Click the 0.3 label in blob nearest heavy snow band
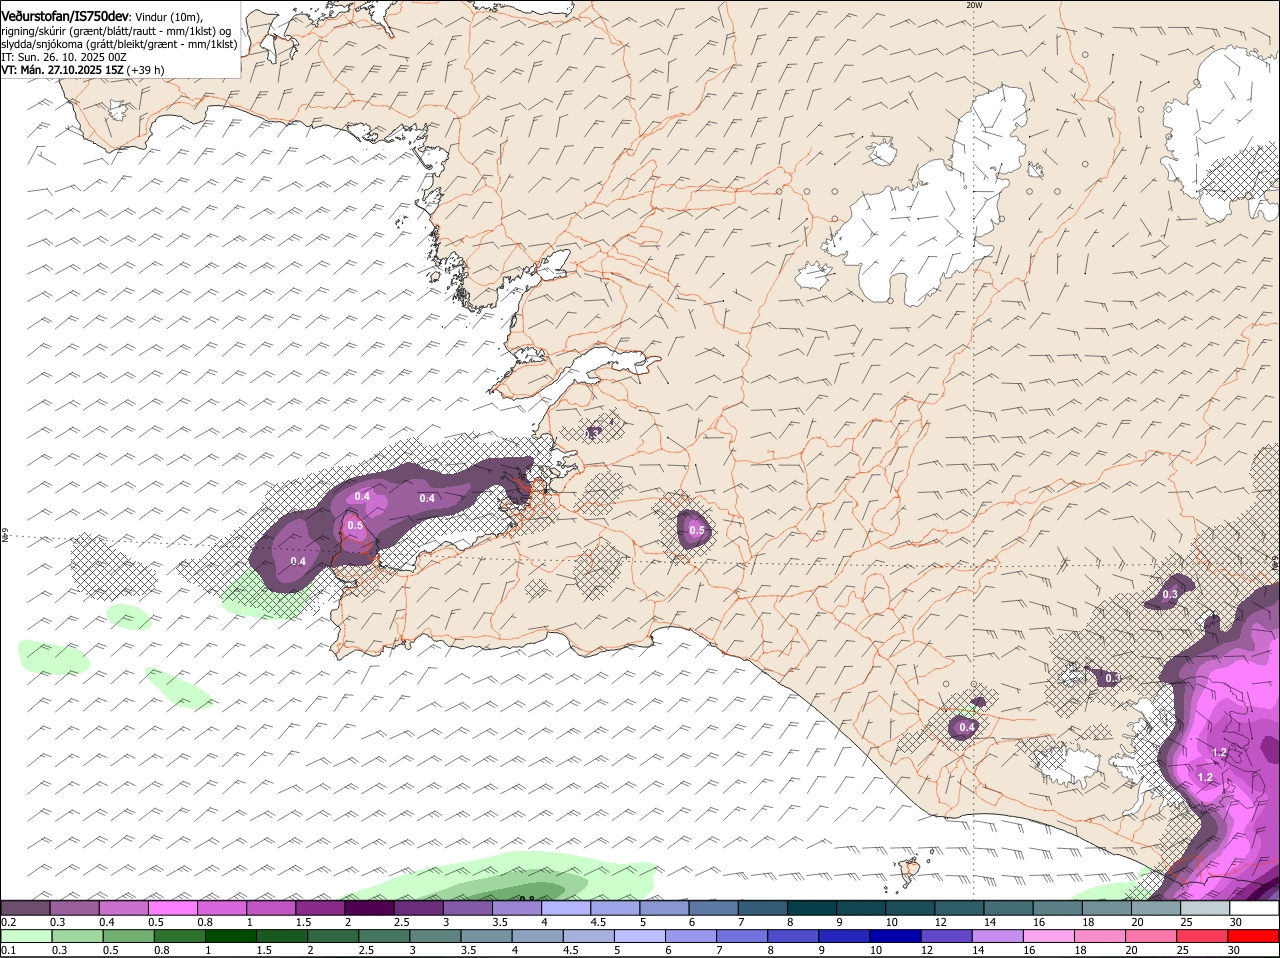The width and height of the screenshot is (1280, 958). [1170, 594]
